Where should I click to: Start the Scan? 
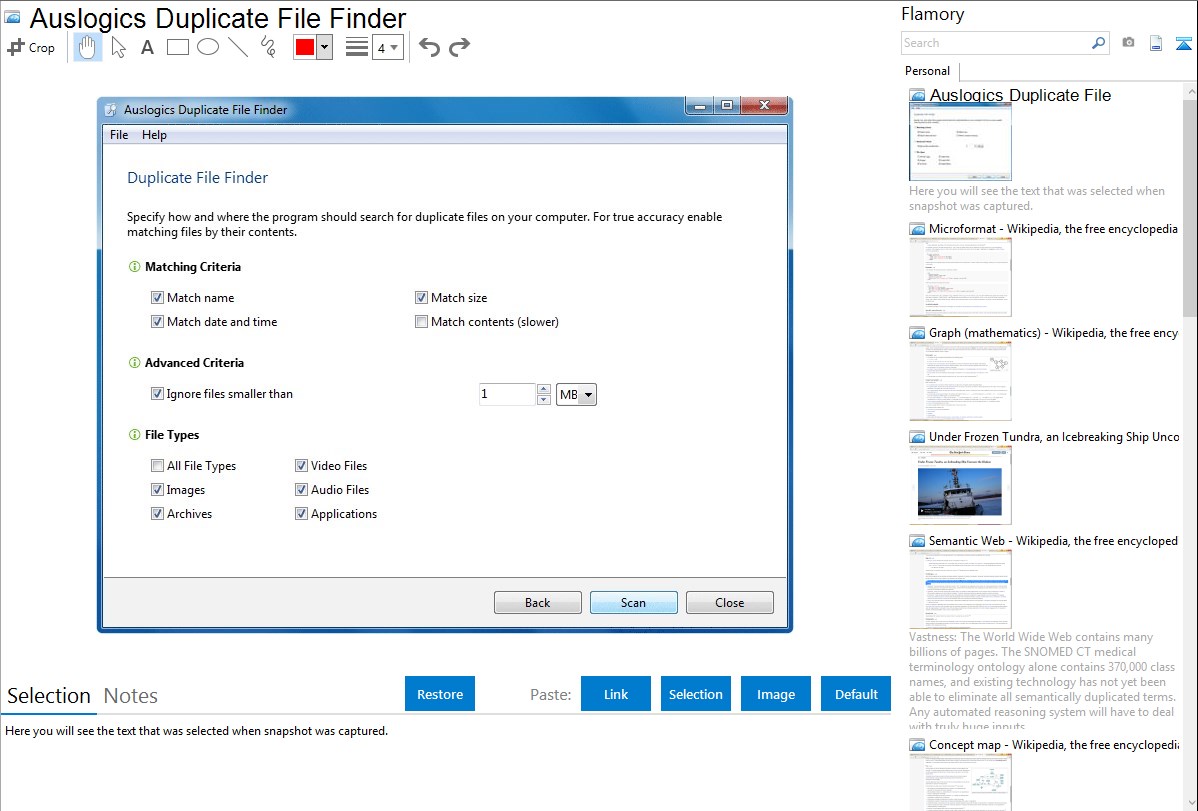633,602
